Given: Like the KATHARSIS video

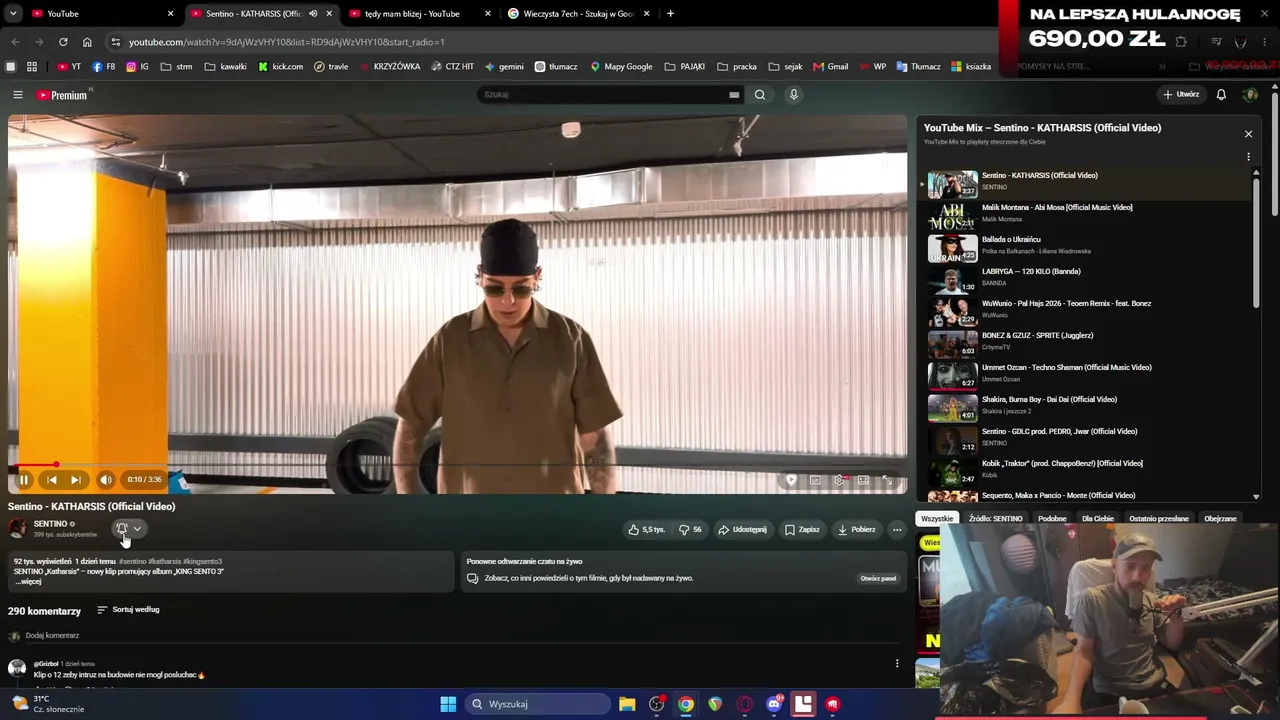Looking at the screenshot, I should pyautogui.click(x=646, y=529).
